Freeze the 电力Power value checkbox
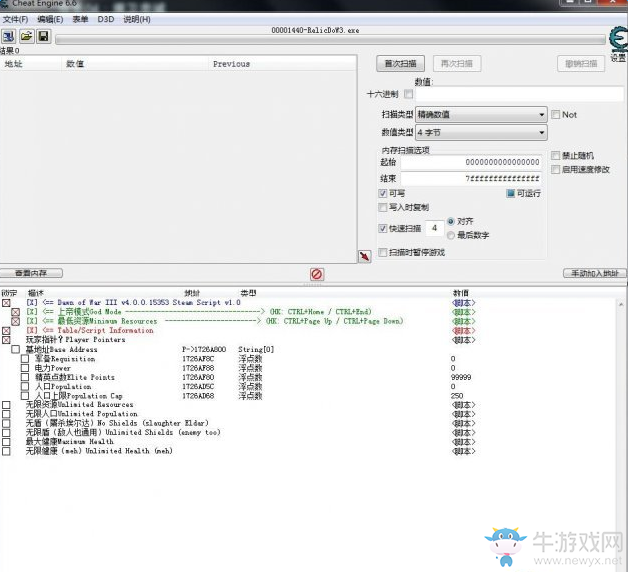This screenshot has width=628, height=572. [25, 368]
